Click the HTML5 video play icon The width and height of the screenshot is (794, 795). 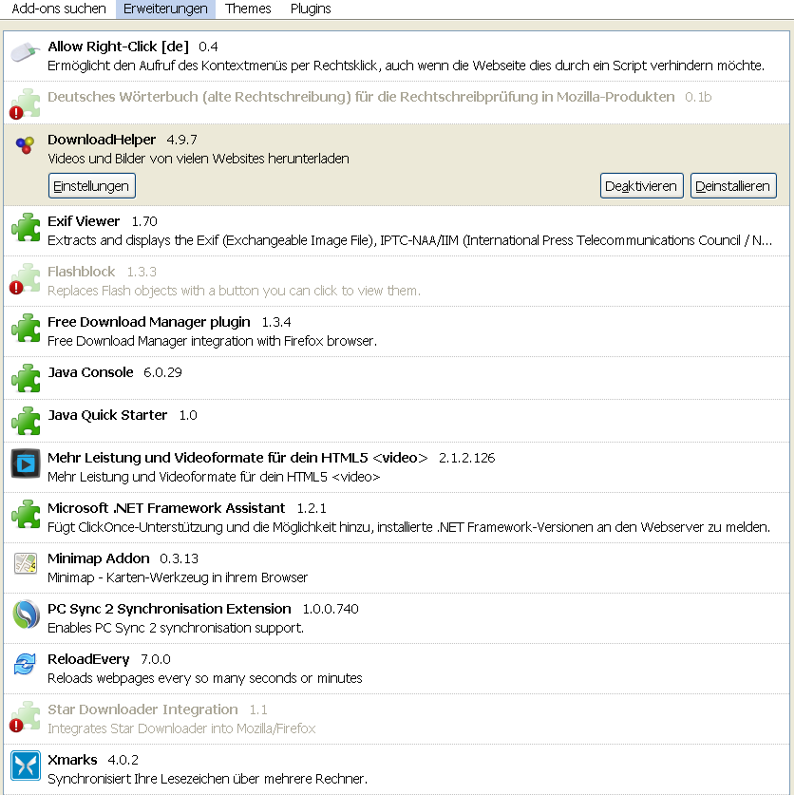pyautogui.click(x=25, y=463)
